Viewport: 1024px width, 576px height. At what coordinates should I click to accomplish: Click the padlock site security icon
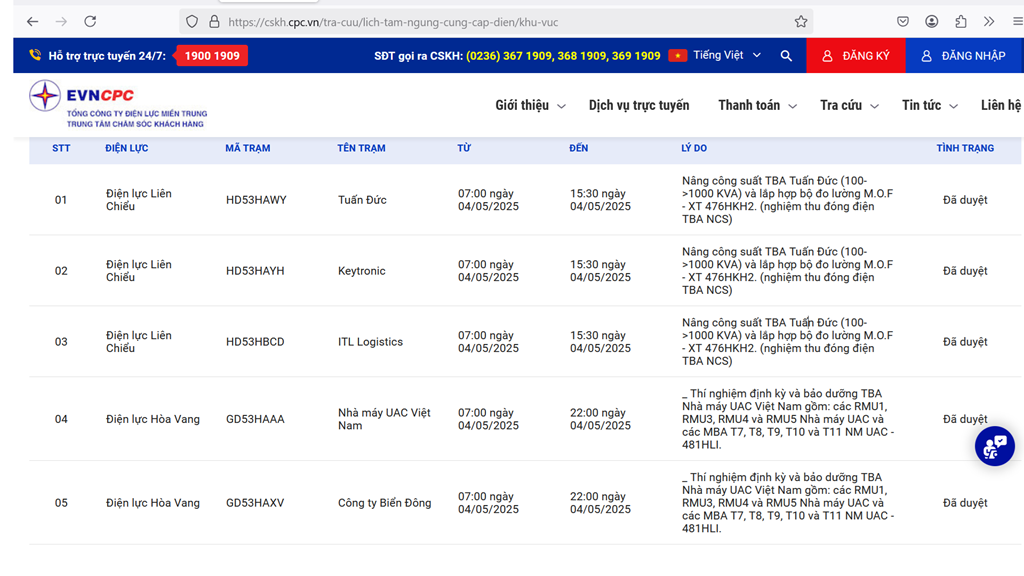point(214,21)
